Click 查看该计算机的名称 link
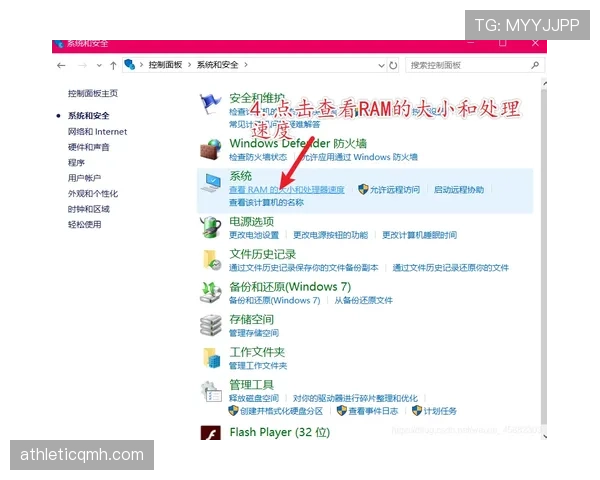This screenshot has height=480, width=600. pyautogui.click(x=266, y=202)
